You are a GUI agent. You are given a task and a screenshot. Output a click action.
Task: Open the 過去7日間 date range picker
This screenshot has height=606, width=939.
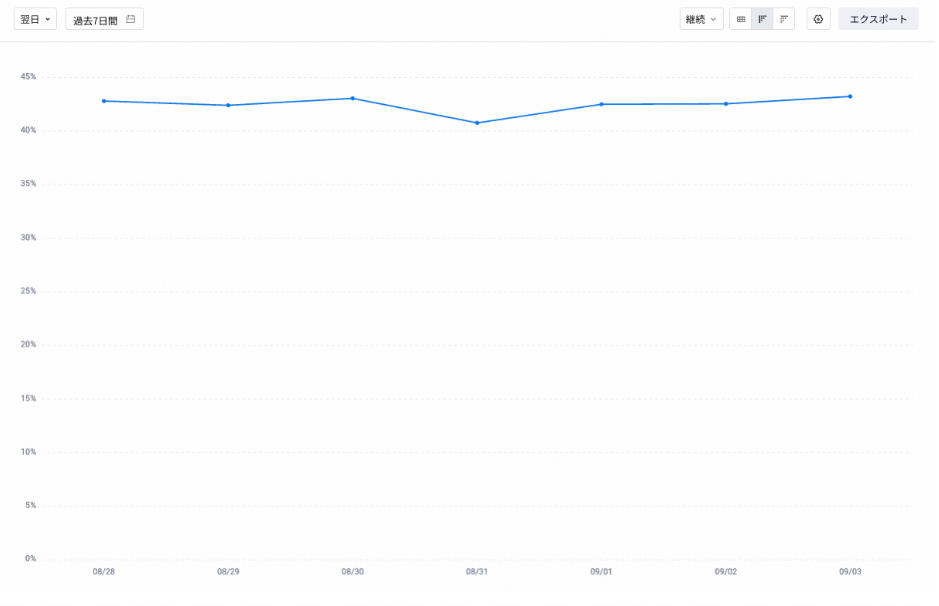[x=104, y=19]
